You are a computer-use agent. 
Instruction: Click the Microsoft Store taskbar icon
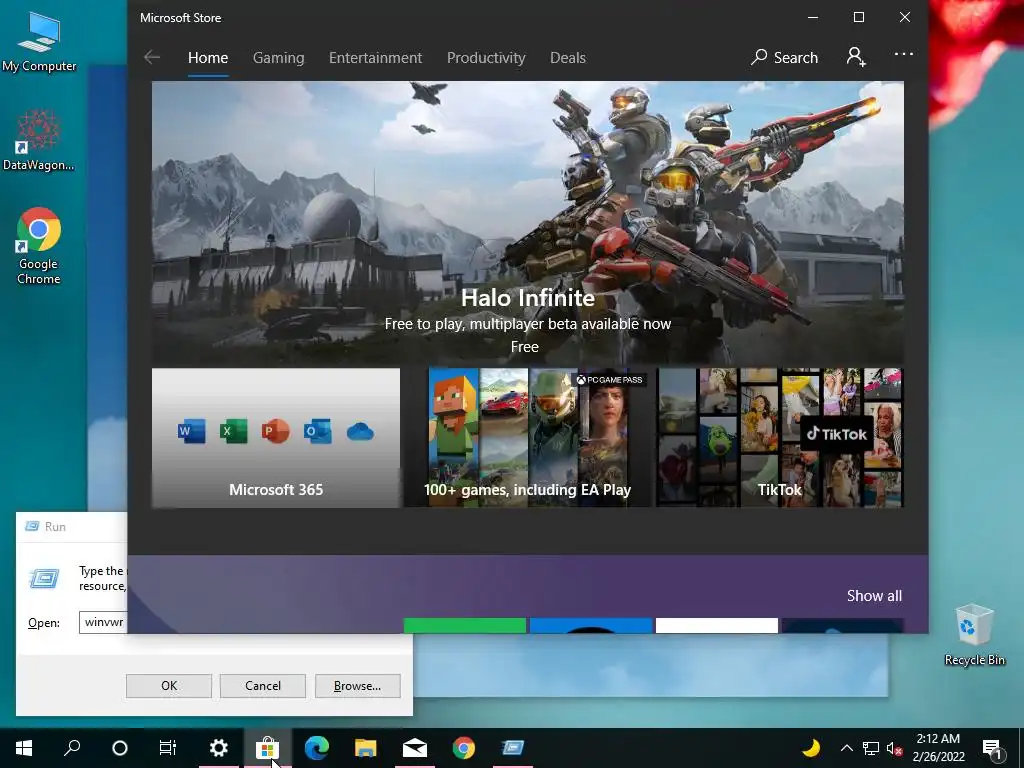[268, 748]
